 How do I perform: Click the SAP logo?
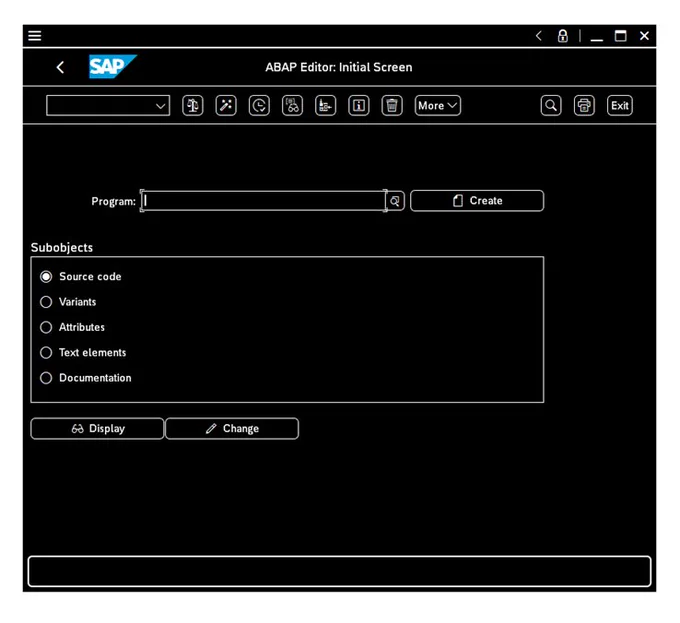(113, 67)
